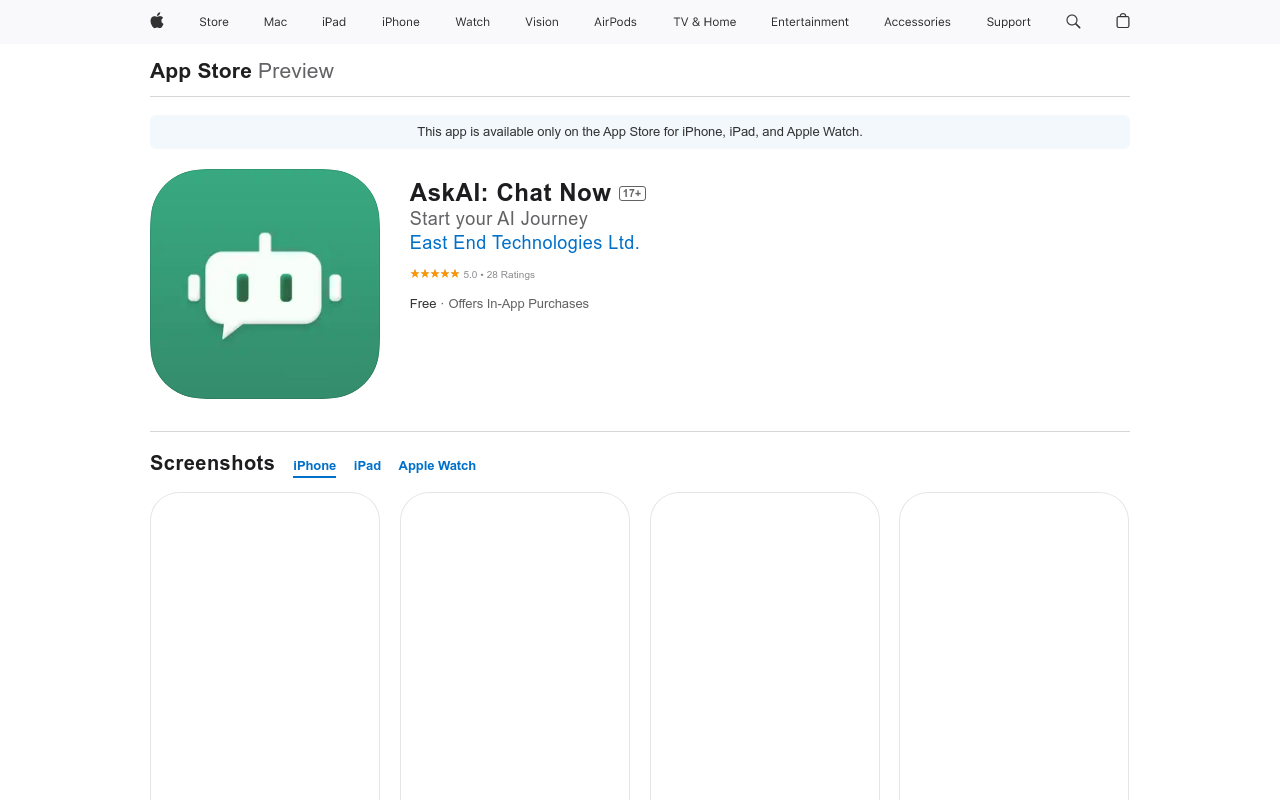The width and height of the screenshot is (1280, 800).
Task: Click the 28 Ratings count
Action: click(510, 273)
